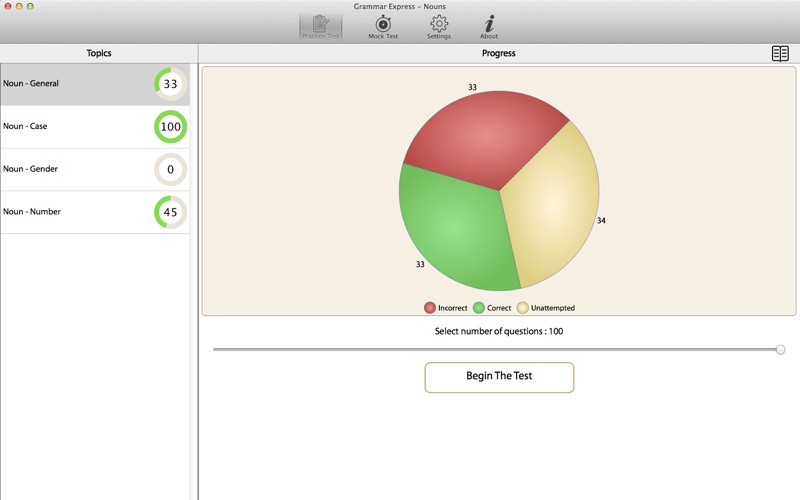Viewport: 800px width, 500px height.
Task: Click the 0 progress ring for Noun - Gender
Action: [x=170, y=169]
